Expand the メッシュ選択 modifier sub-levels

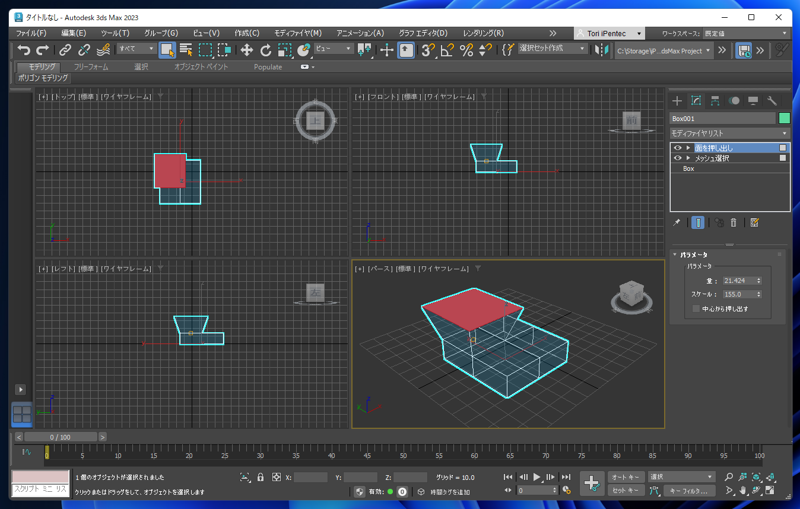click(688, 158)
